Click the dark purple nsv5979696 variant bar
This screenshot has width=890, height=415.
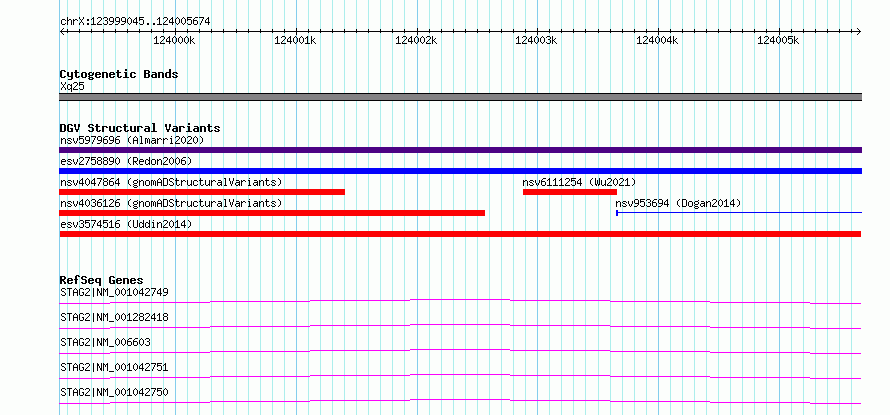click(460, 150)
